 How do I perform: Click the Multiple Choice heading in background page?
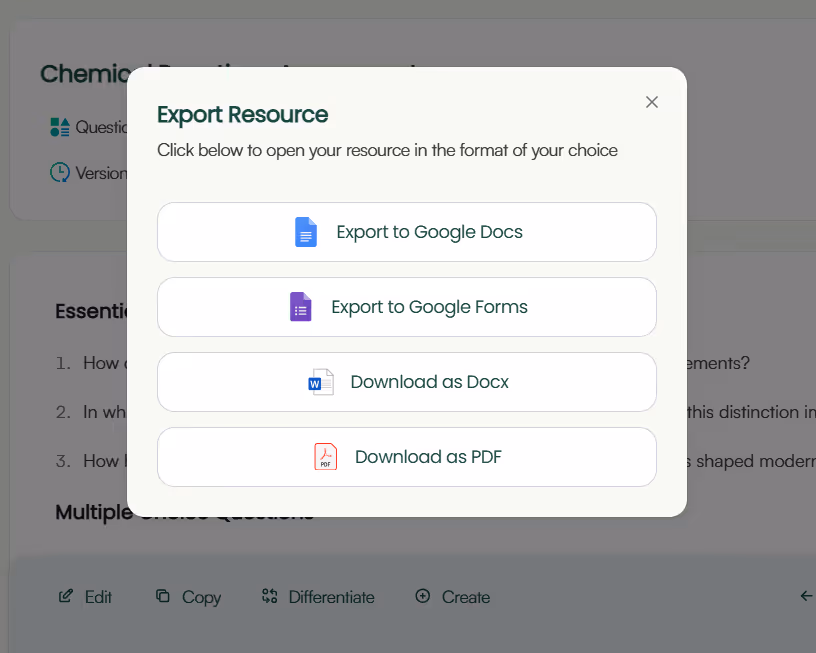click(x=94, y=513)
